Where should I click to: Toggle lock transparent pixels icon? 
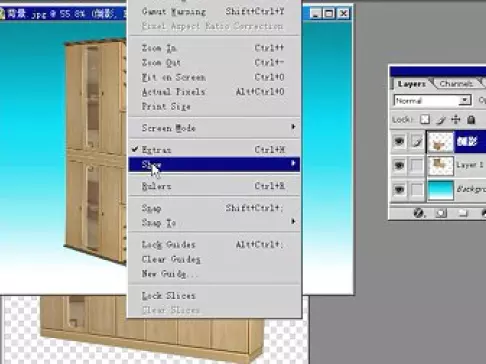coord(425,119)
